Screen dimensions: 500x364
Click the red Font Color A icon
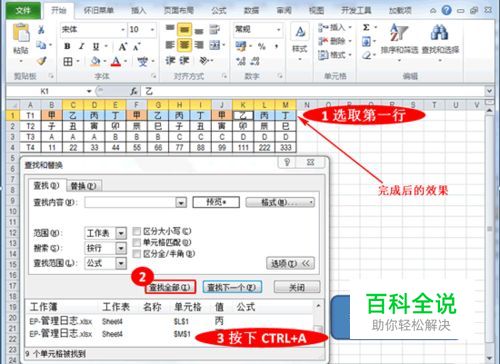116,61
